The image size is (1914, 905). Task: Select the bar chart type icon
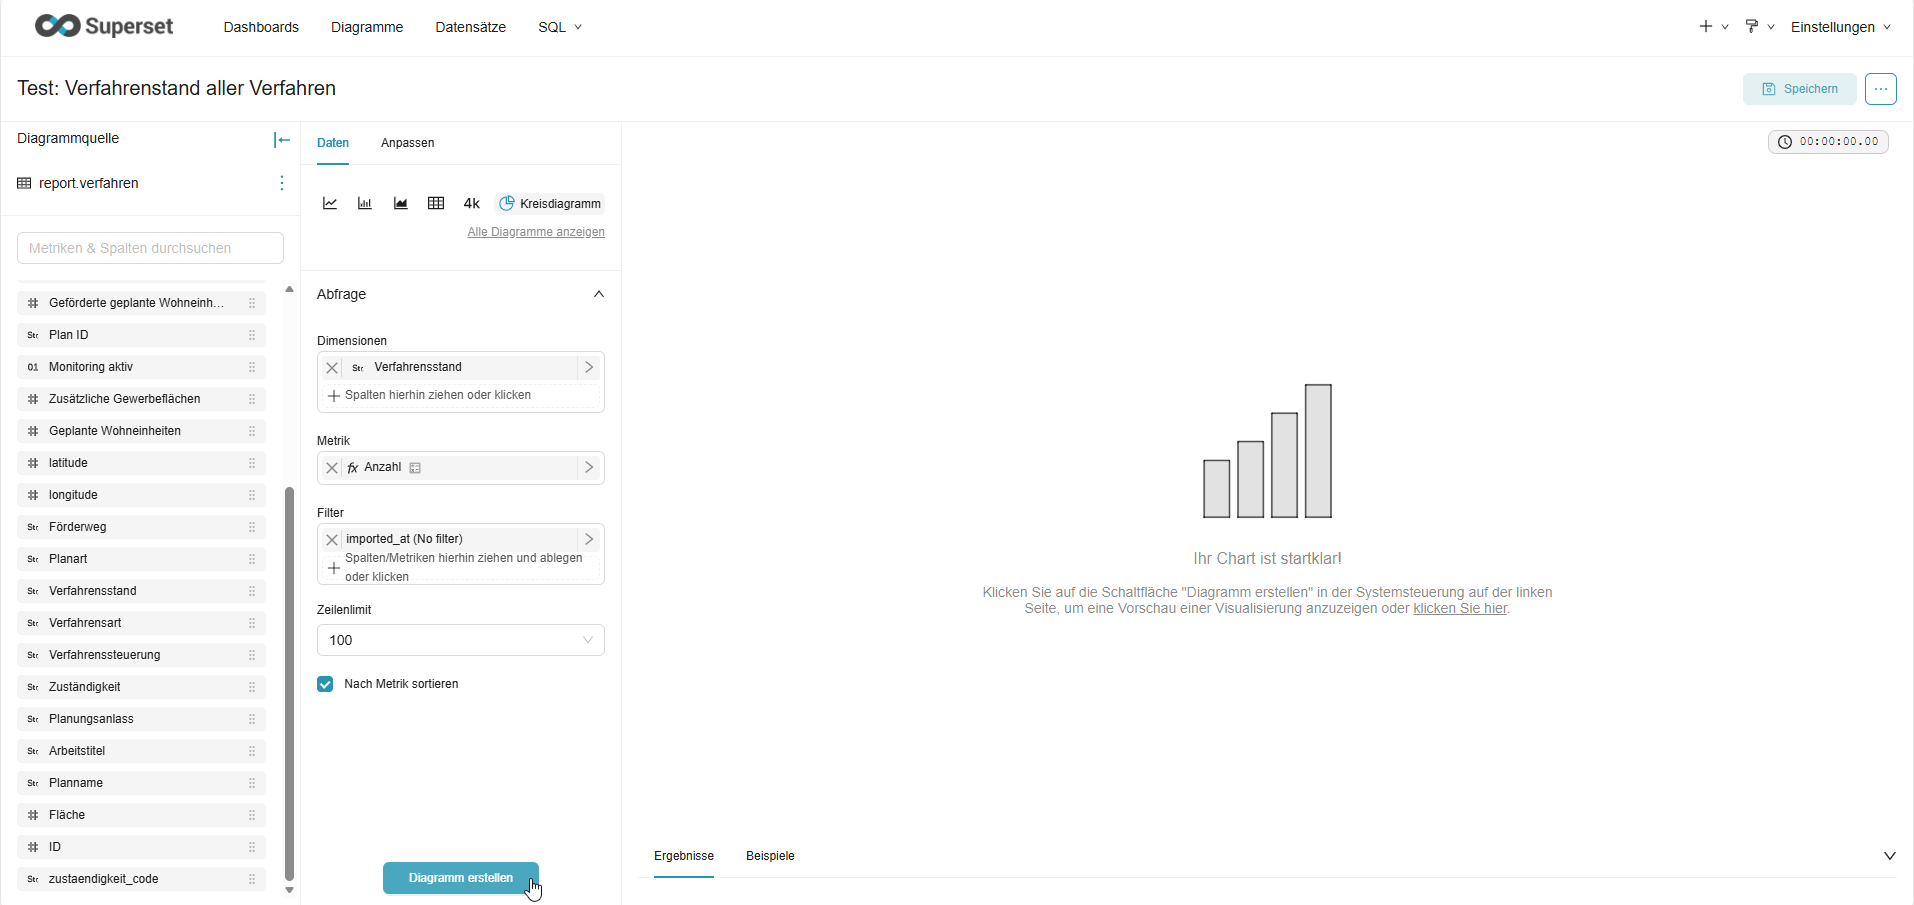365,203
